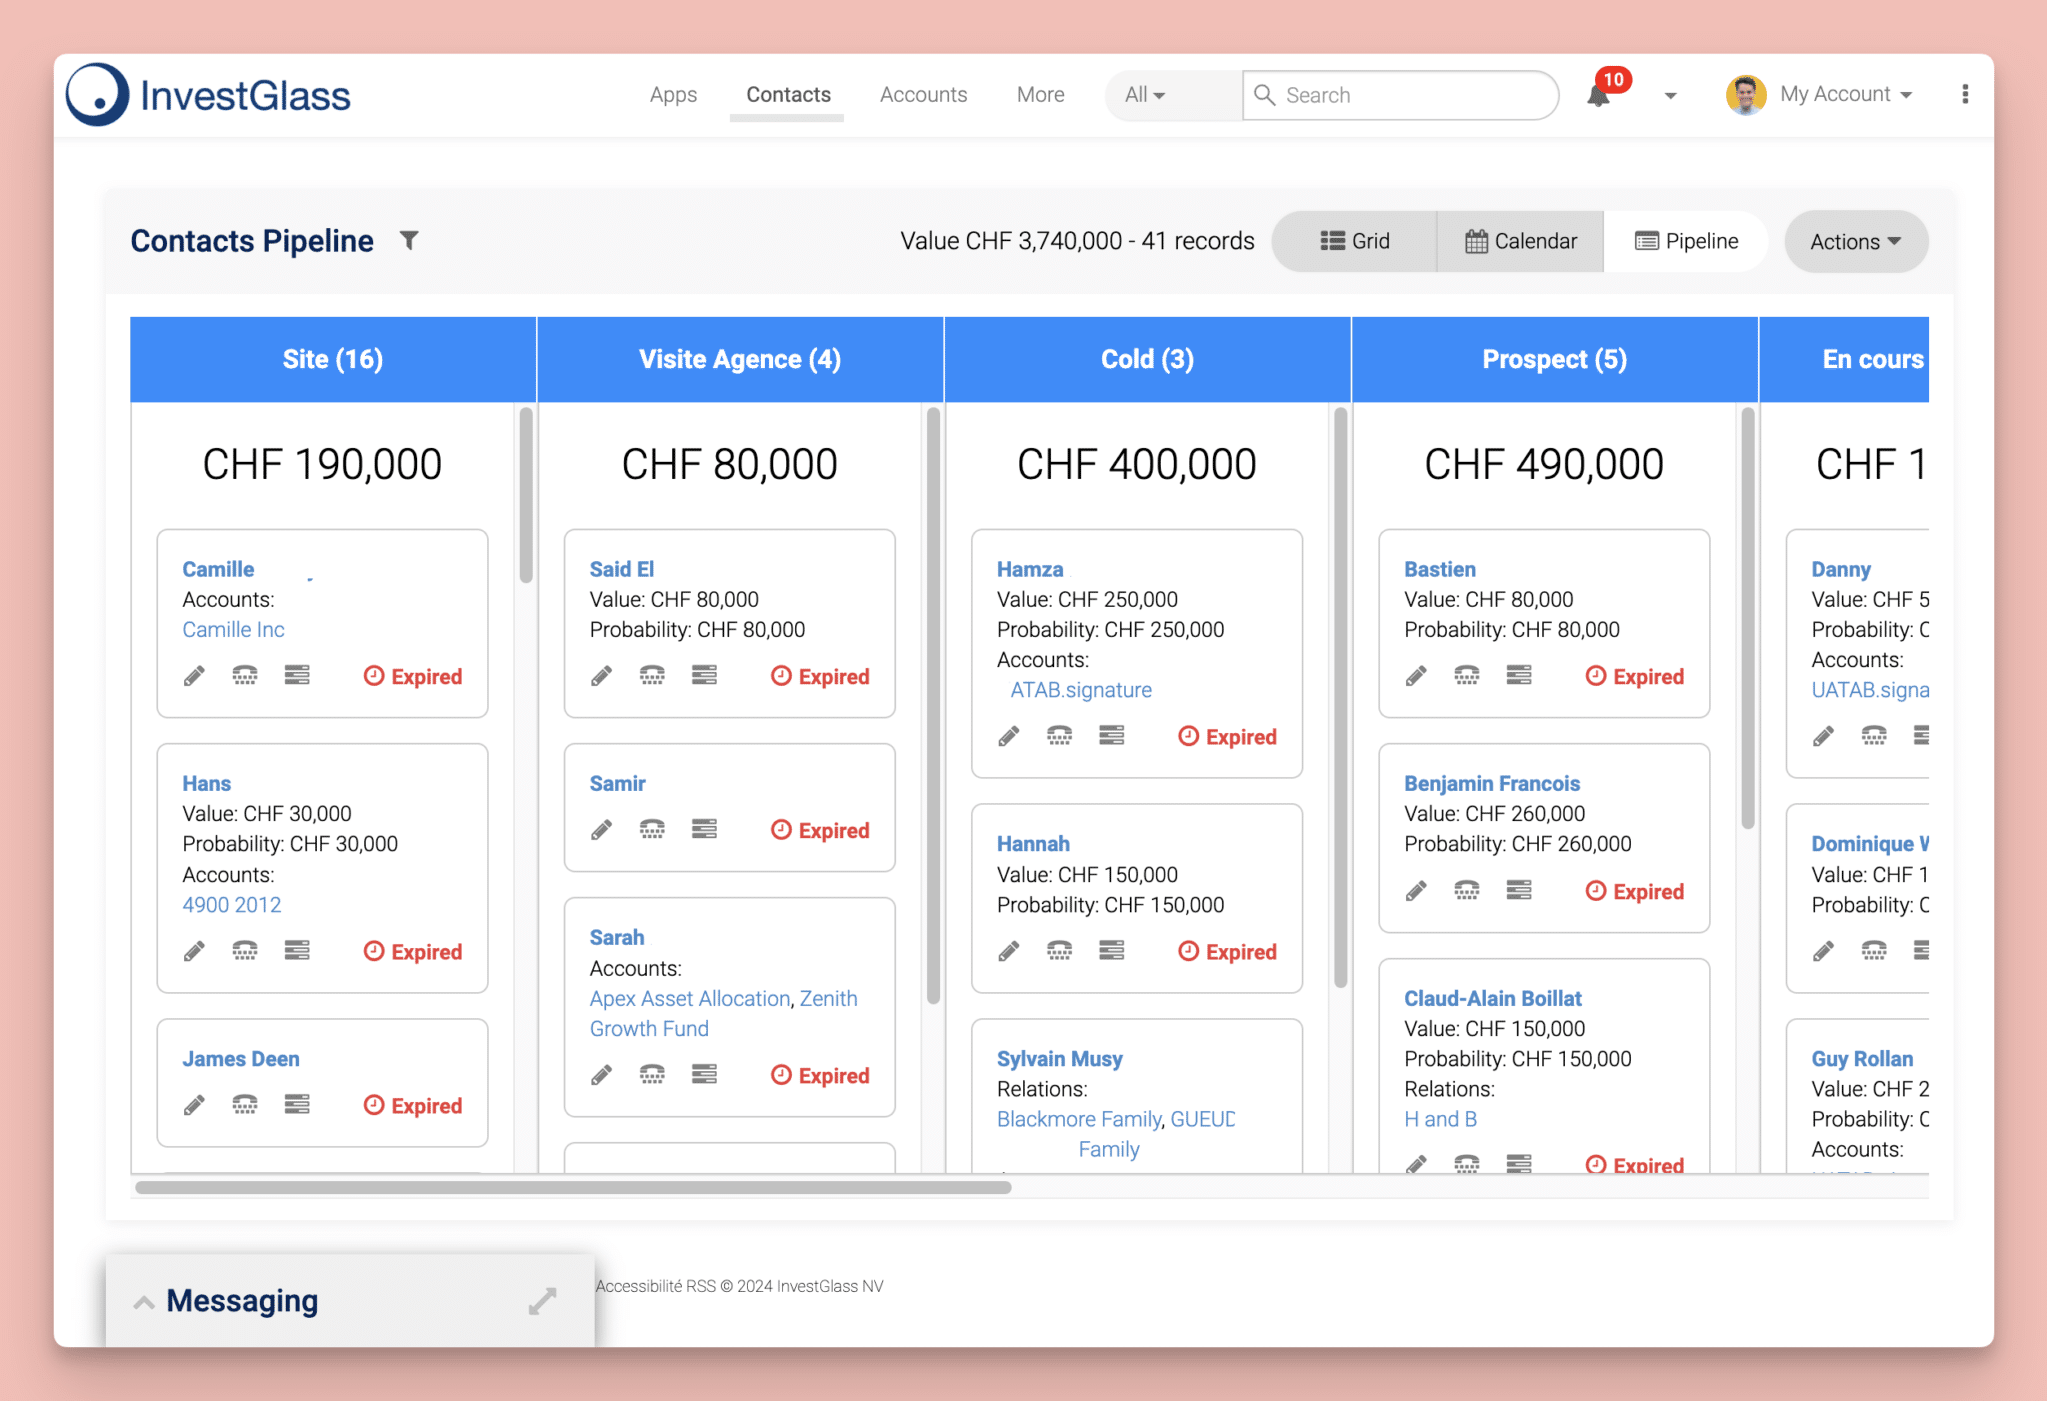Viewport: 2047px width, 1401px height.
Task: Click the filter icon next to Contacts Pipeline
Action: pos(410,240)
